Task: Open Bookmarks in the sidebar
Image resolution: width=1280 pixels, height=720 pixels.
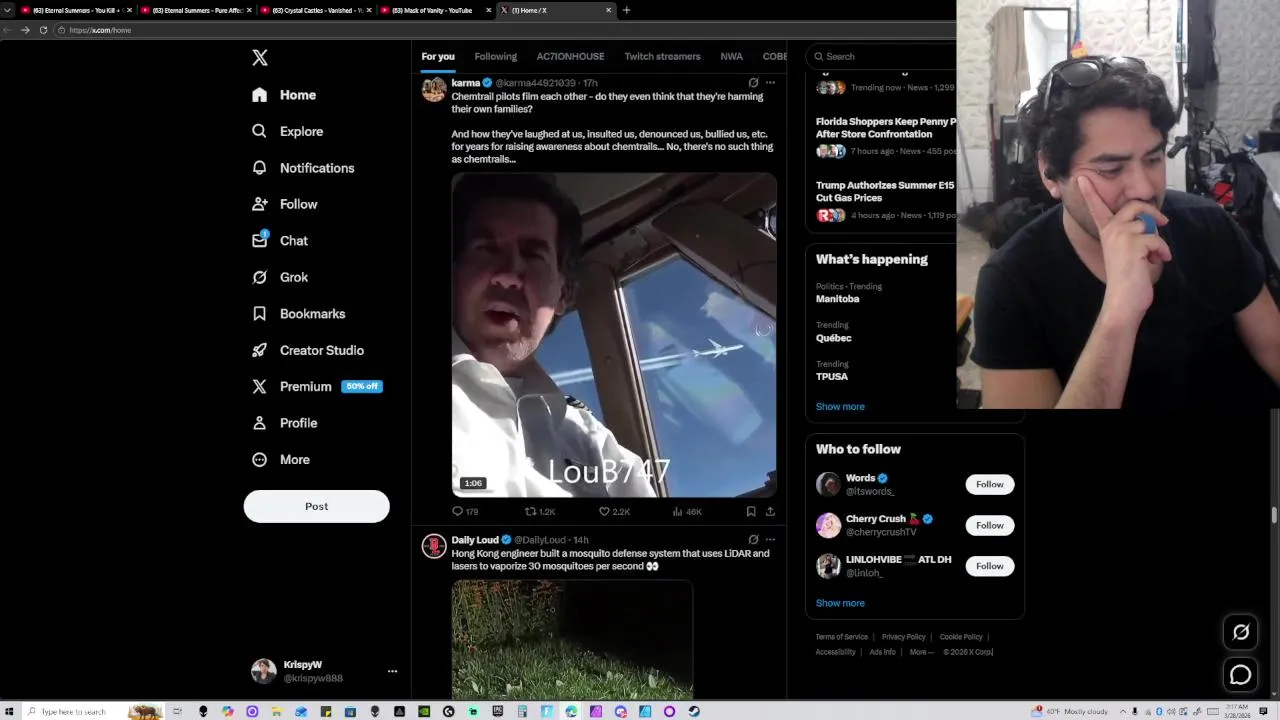Action: point(299,314)
